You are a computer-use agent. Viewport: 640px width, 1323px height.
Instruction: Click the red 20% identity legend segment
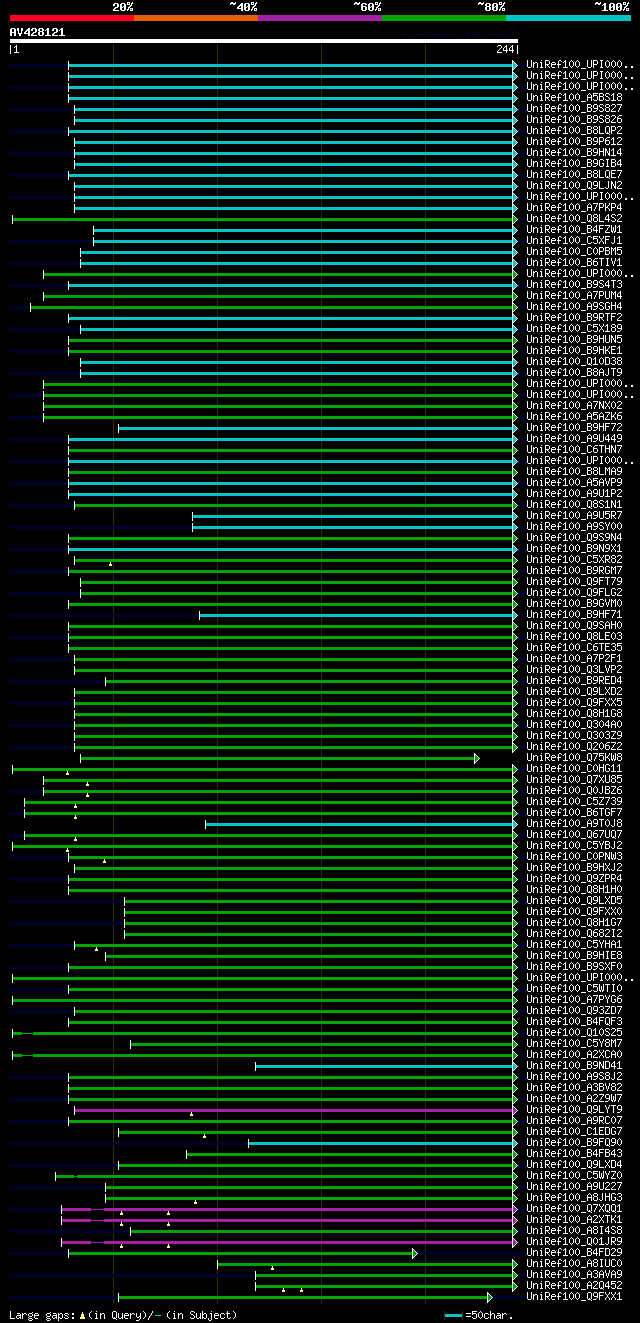tap(72, 17)
